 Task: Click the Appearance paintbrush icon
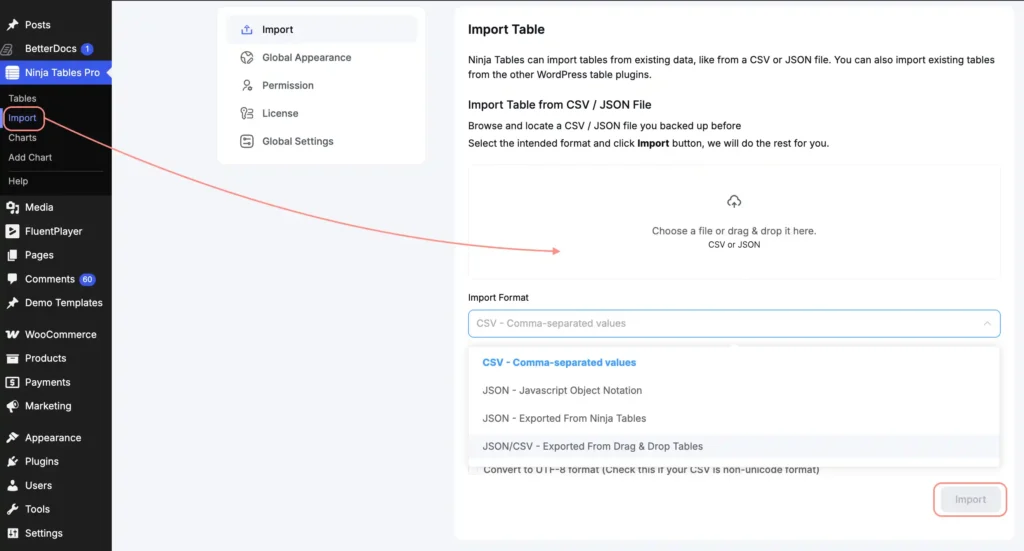(x=12, y=437)
